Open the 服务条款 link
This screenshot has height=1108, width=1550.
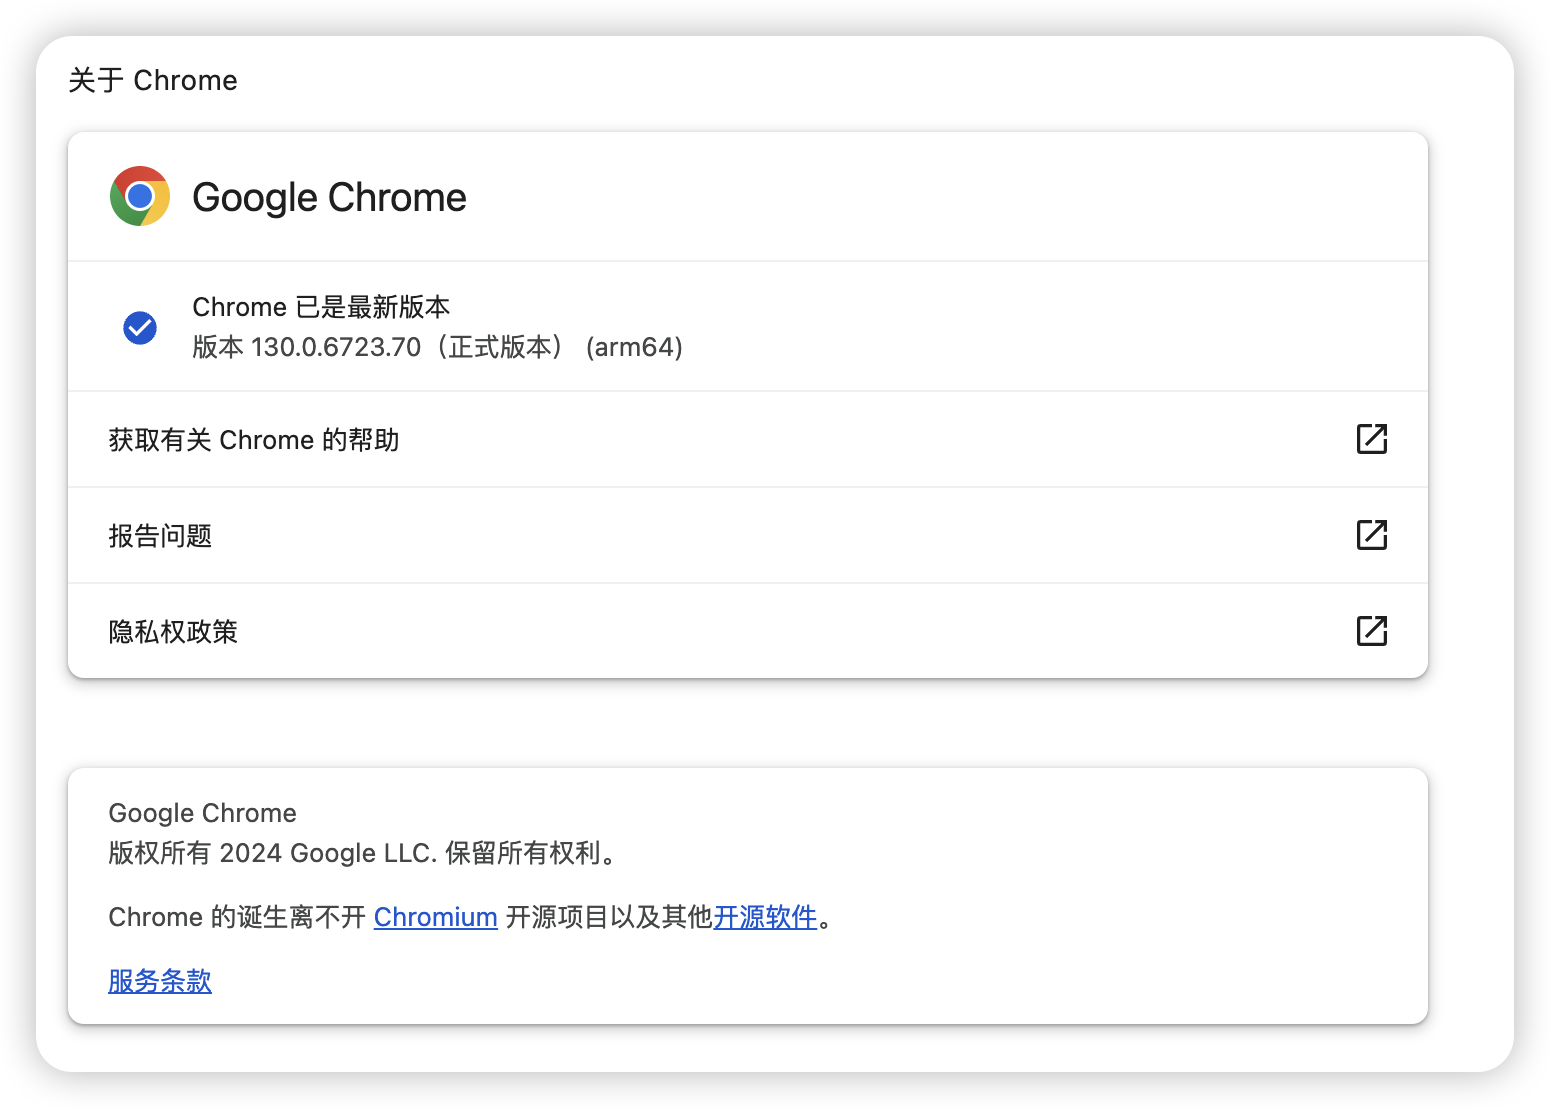pyautogui.click(x=160, y=981)
